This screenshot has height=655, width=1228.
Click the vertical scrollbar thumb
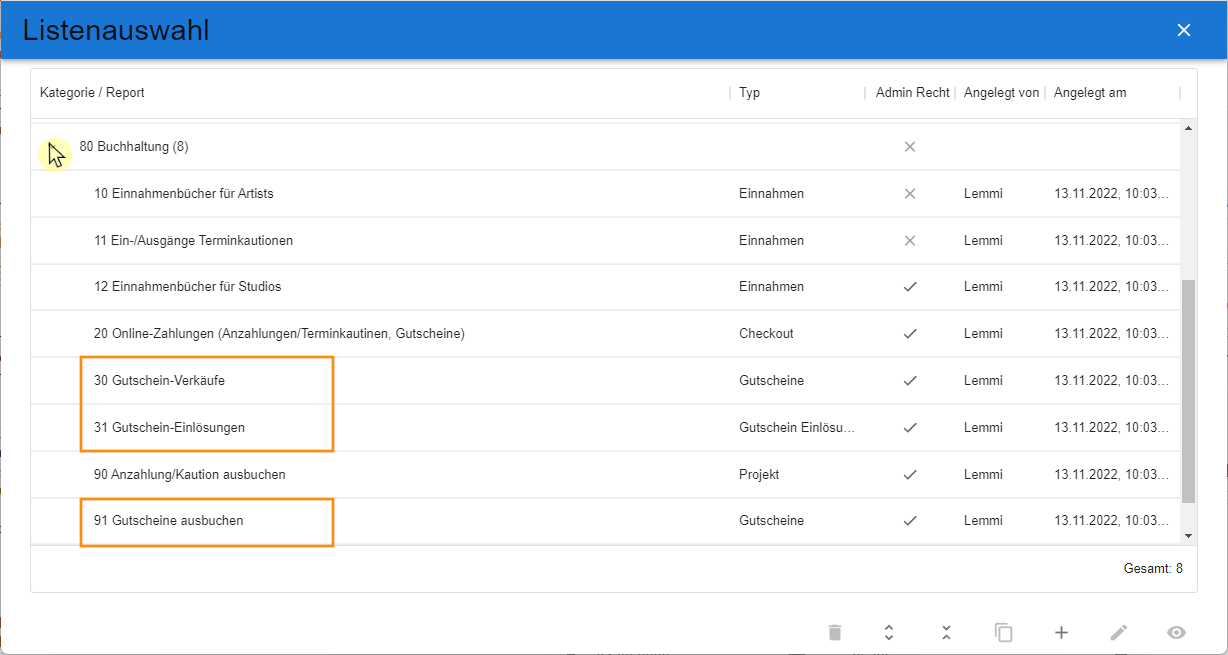click(1188, 391)
